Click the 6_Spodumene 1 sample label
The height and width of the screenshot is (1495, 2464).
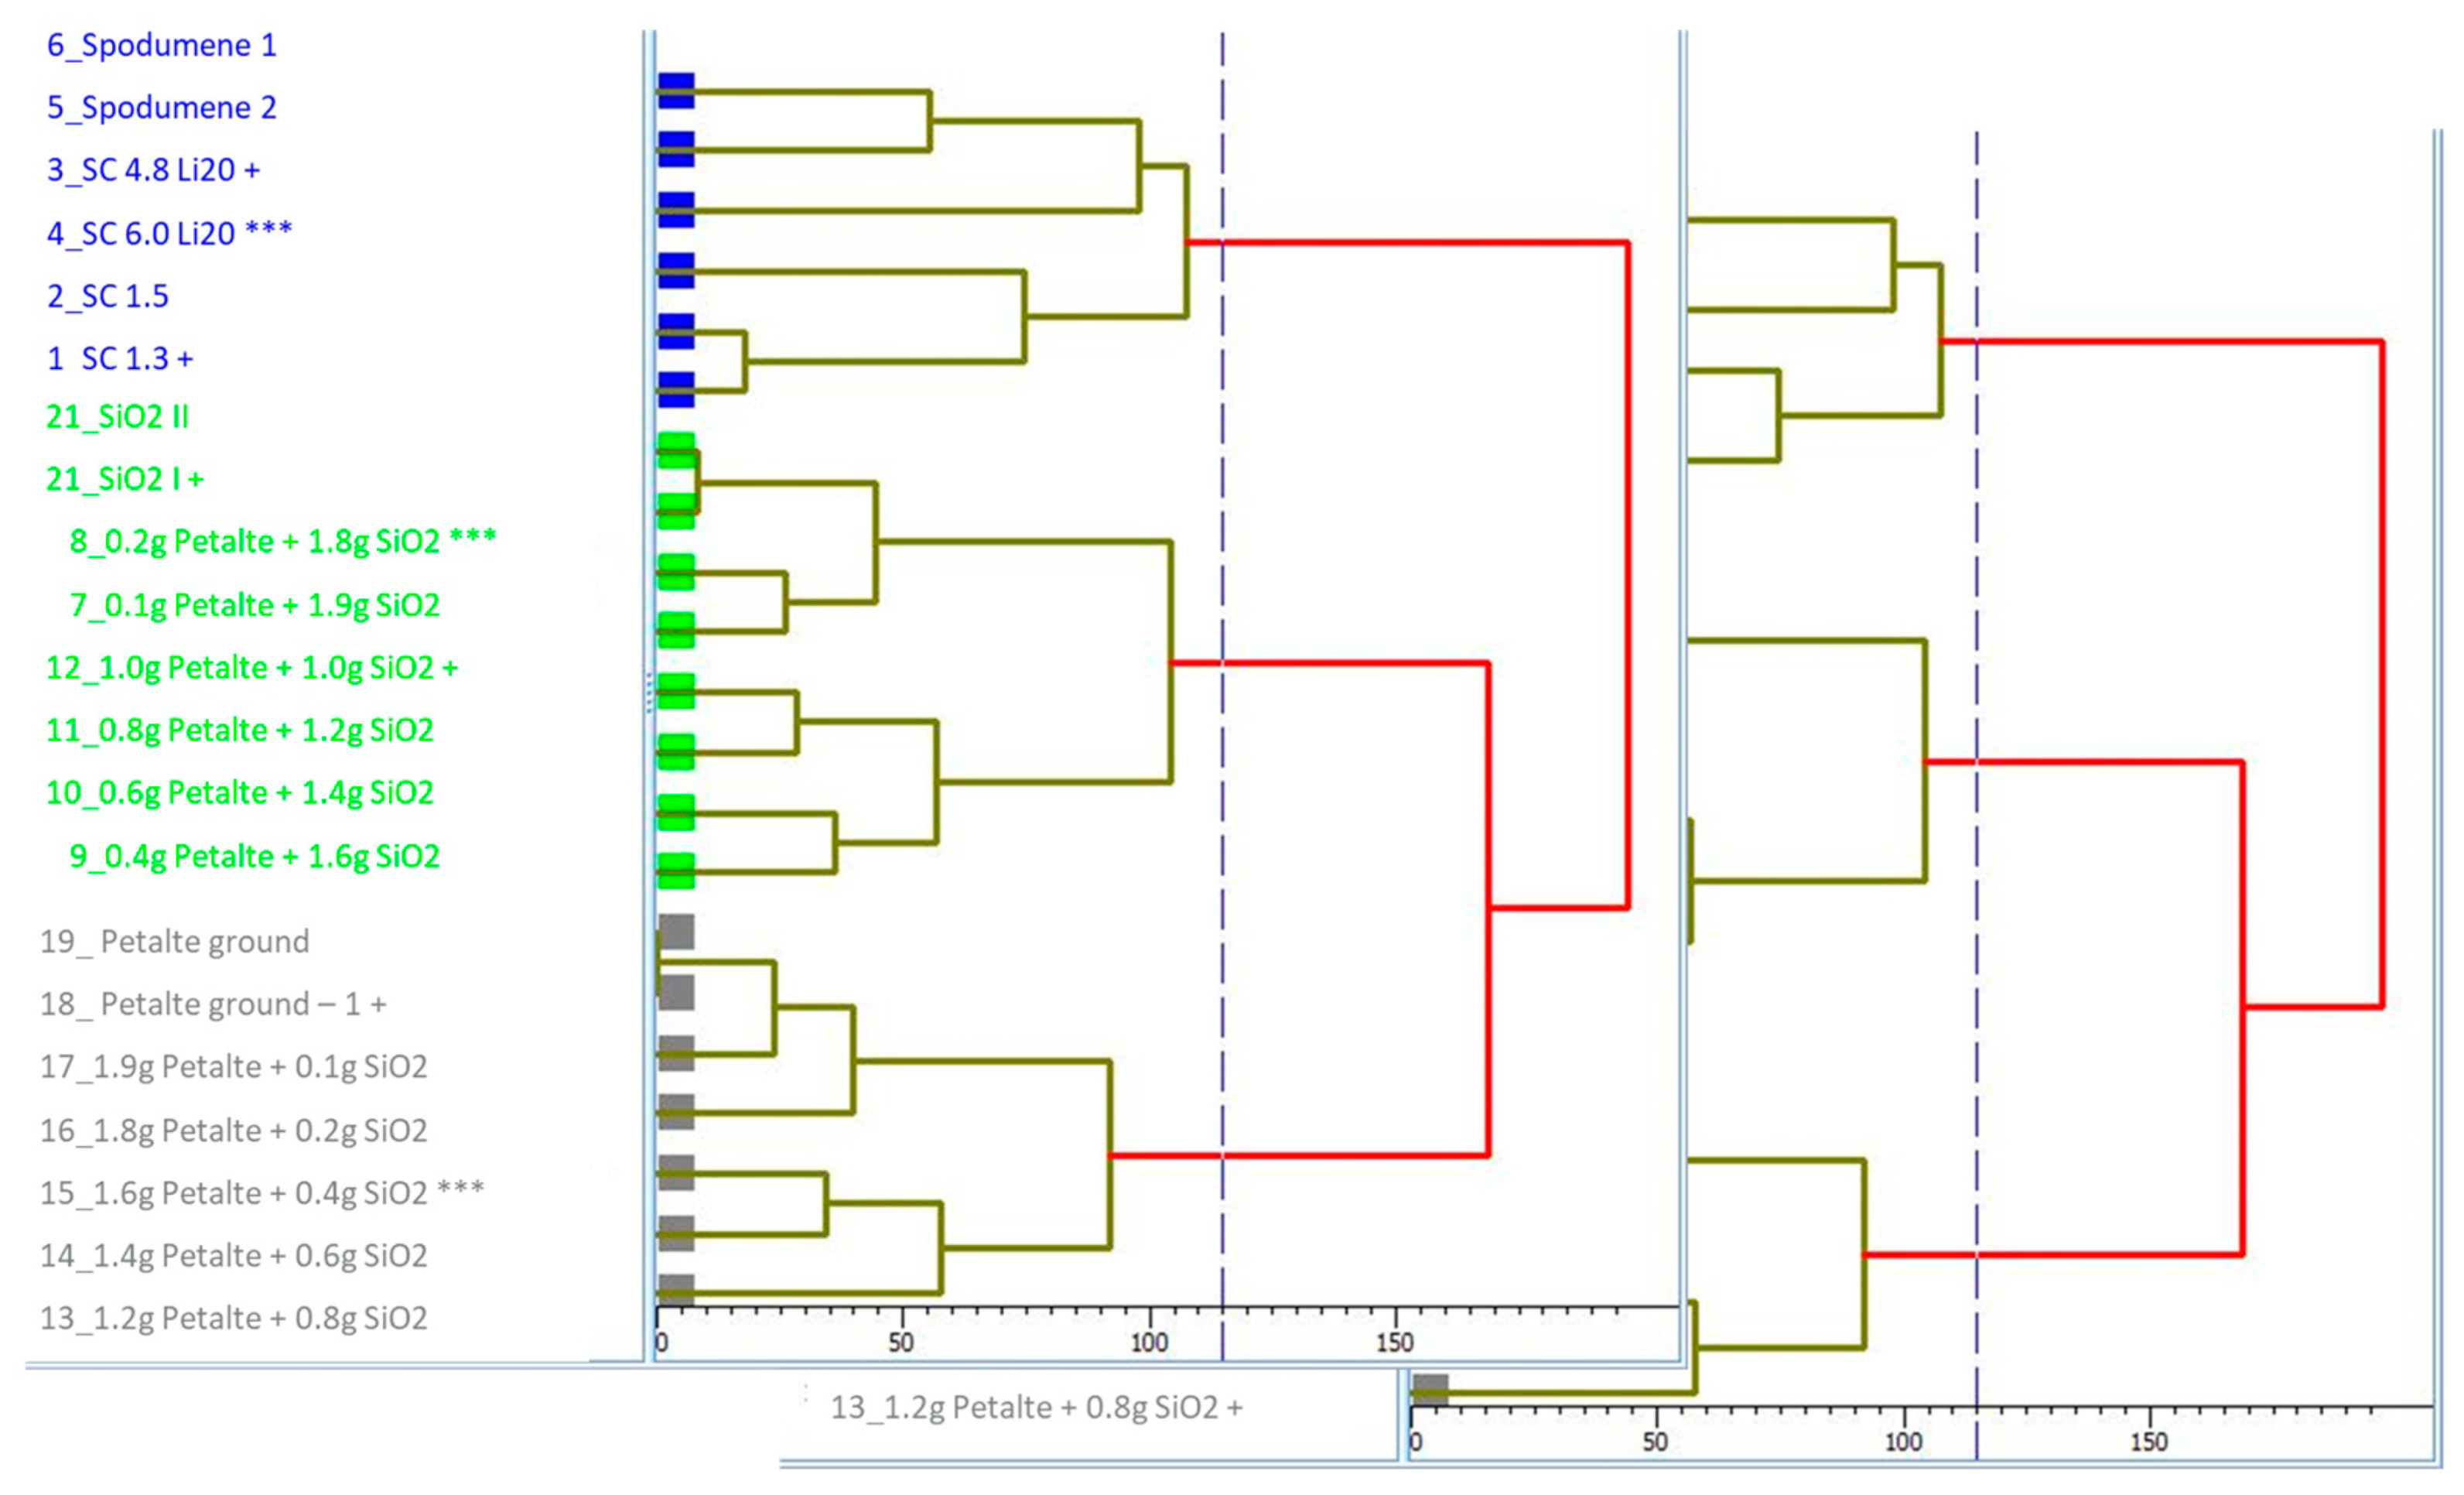[161, 46]
